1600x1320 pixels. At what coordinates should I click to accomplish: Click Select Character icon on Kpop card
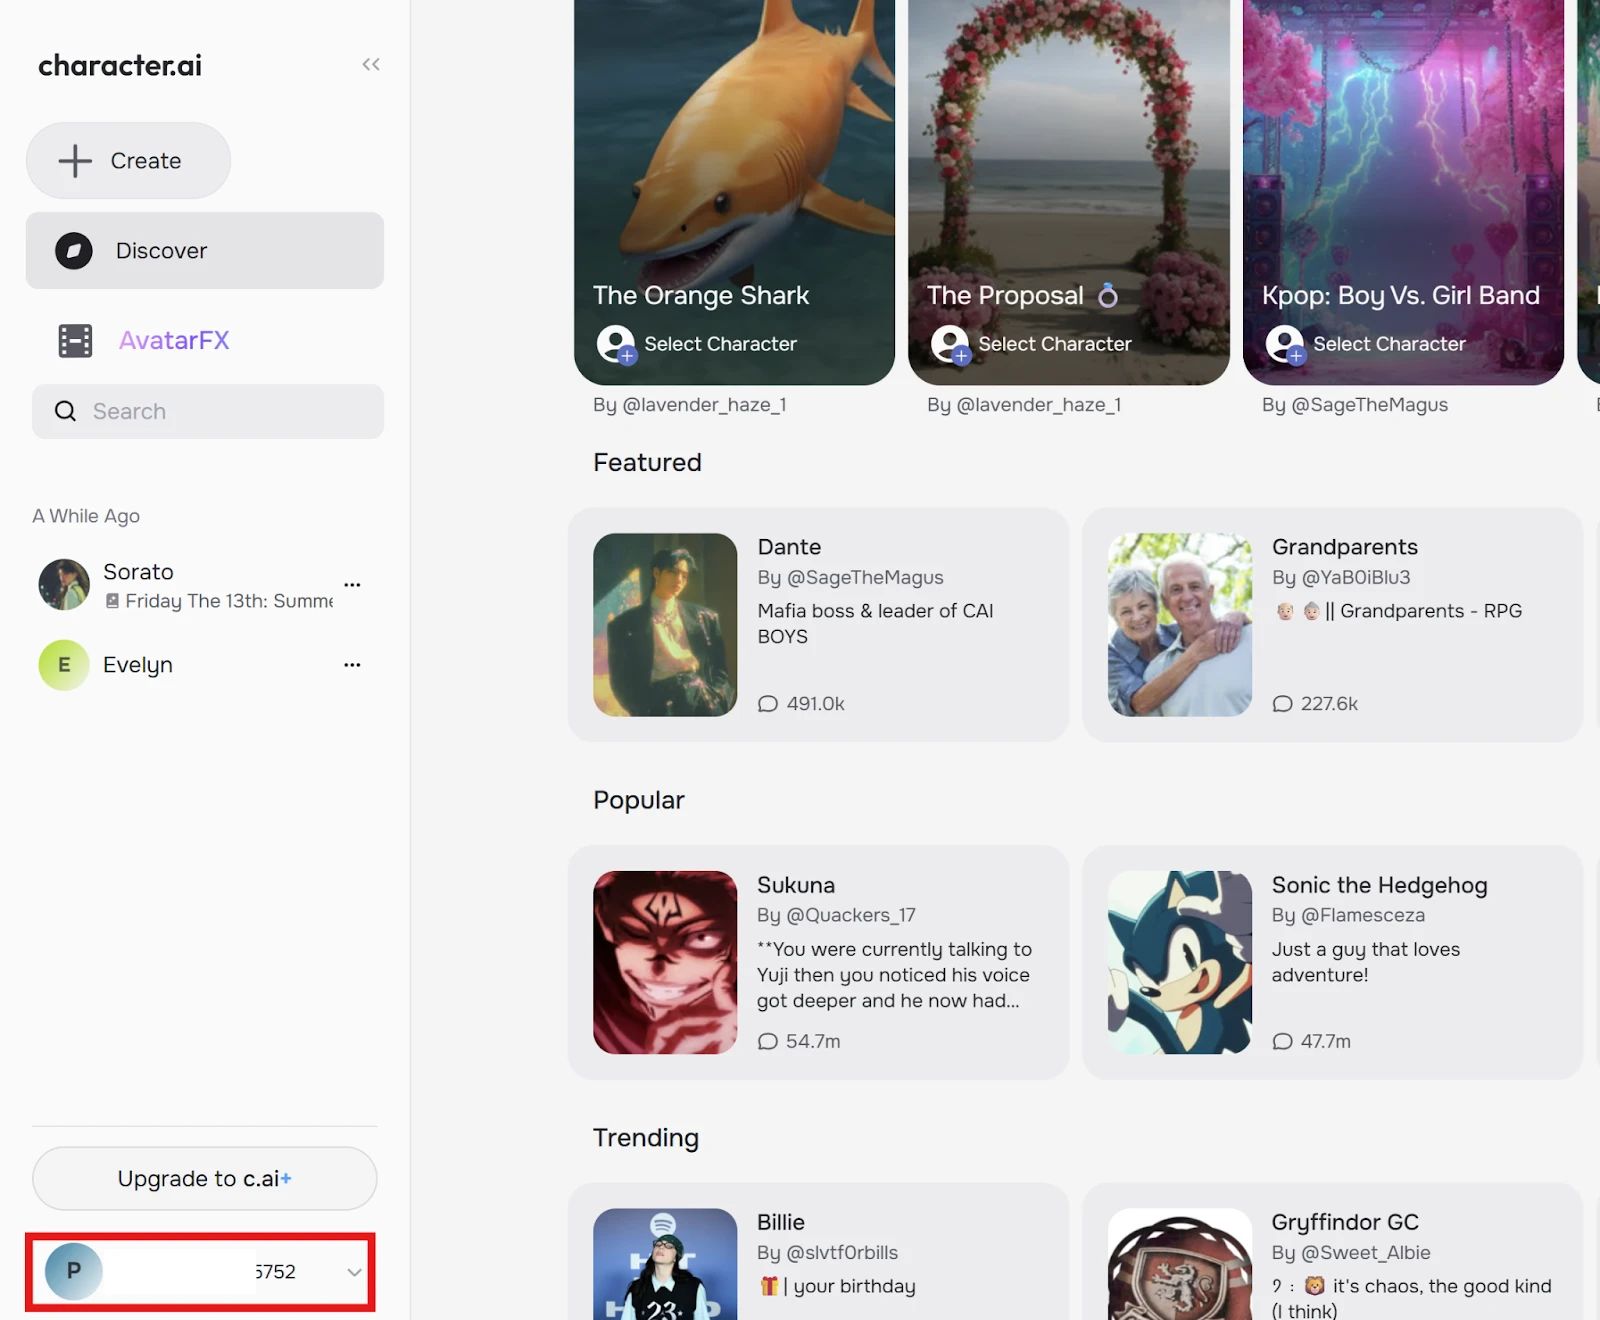tap(1285, 345)
